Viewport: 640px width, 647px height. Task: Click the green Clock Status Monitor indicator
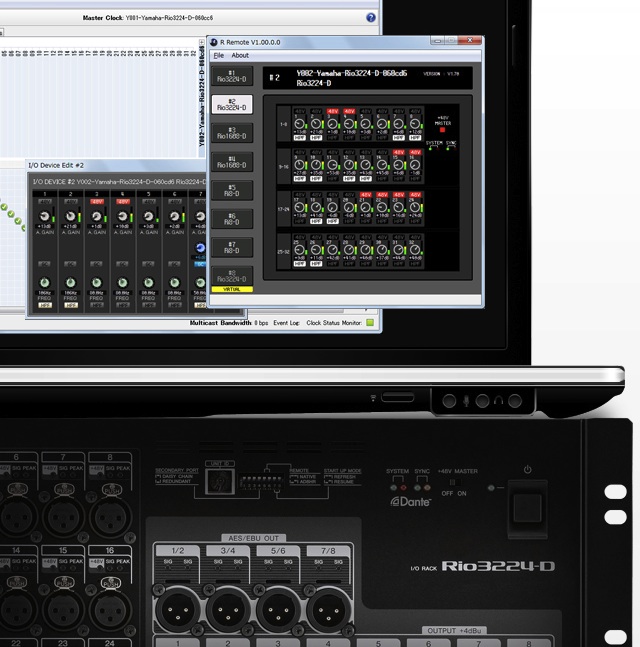click(370, 323)
